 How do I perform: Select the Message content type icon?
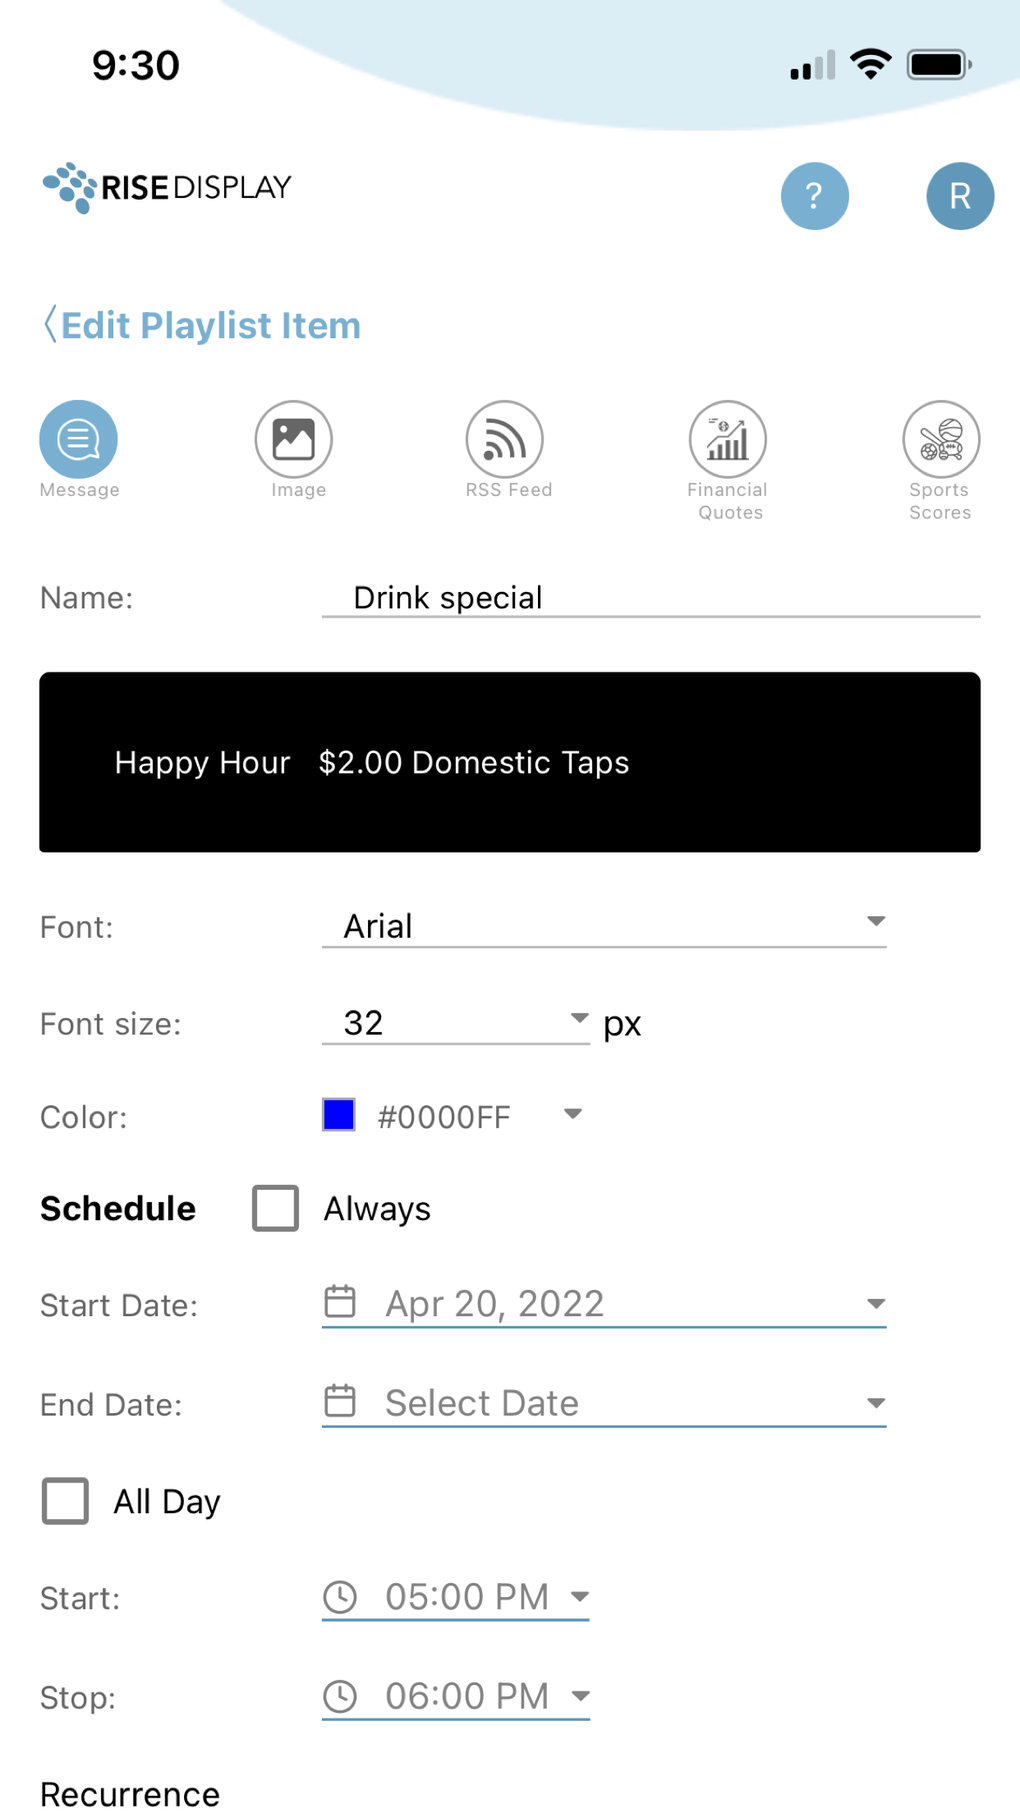(78, 439)
